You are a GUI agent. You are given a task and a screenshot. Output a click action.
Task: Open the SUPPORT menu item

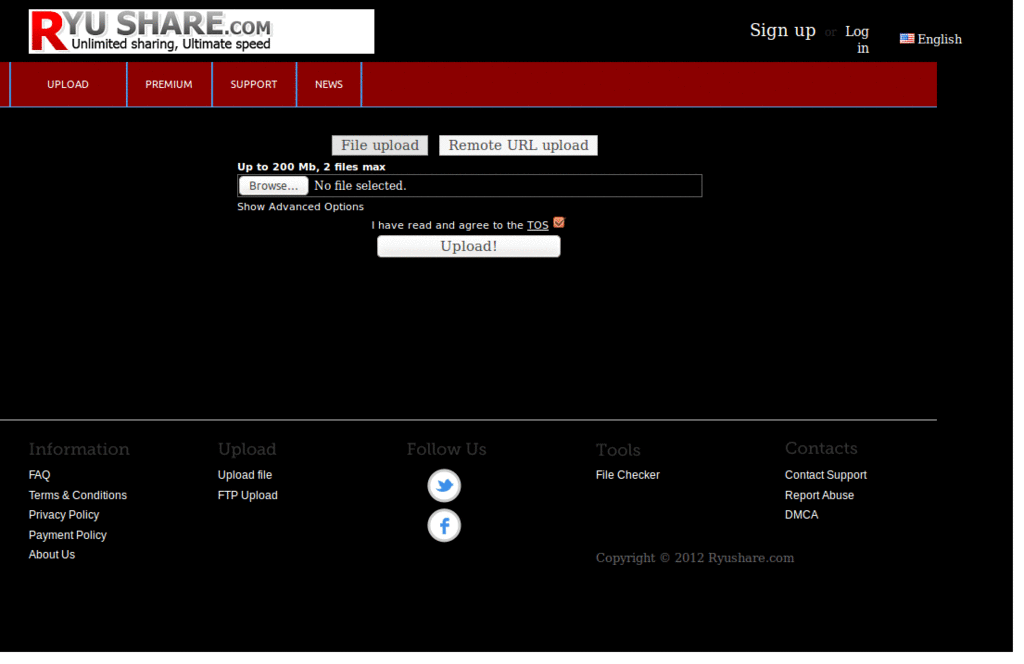(x=254, y=85)
